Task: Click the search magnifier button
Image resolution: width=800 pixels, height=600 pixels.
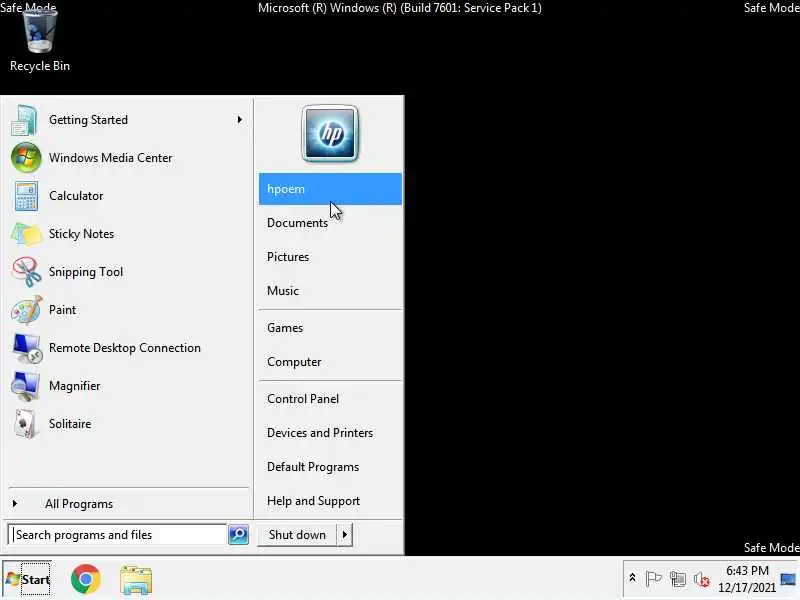Action: click(x=238, y=534)
